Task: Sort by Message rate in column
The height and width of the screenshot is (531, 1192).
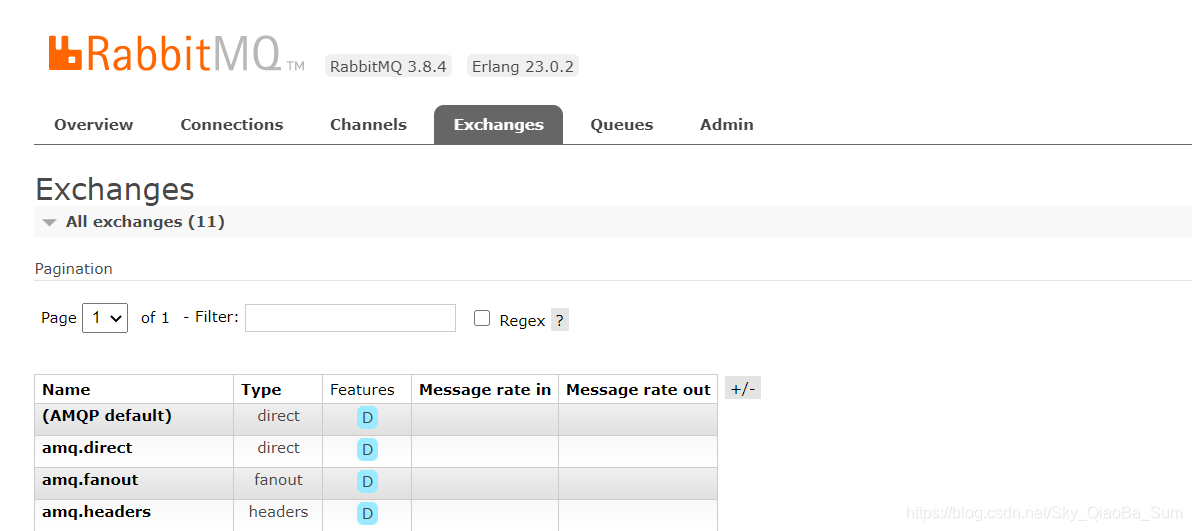Action: [485, 390]
